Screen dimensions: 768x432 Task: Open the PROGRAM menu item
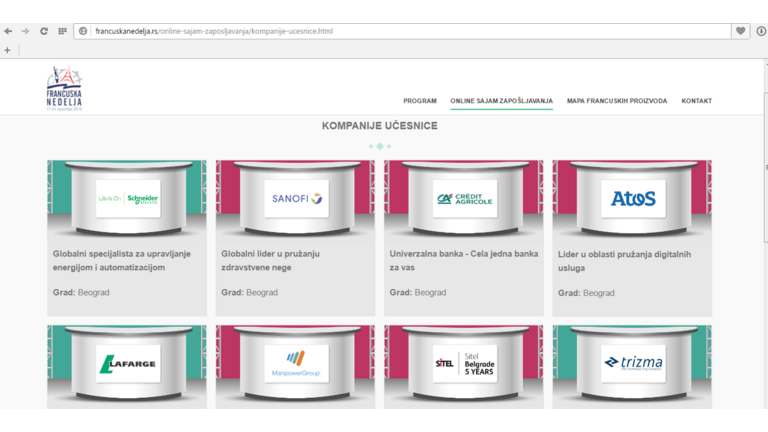(x=419, y=101)
